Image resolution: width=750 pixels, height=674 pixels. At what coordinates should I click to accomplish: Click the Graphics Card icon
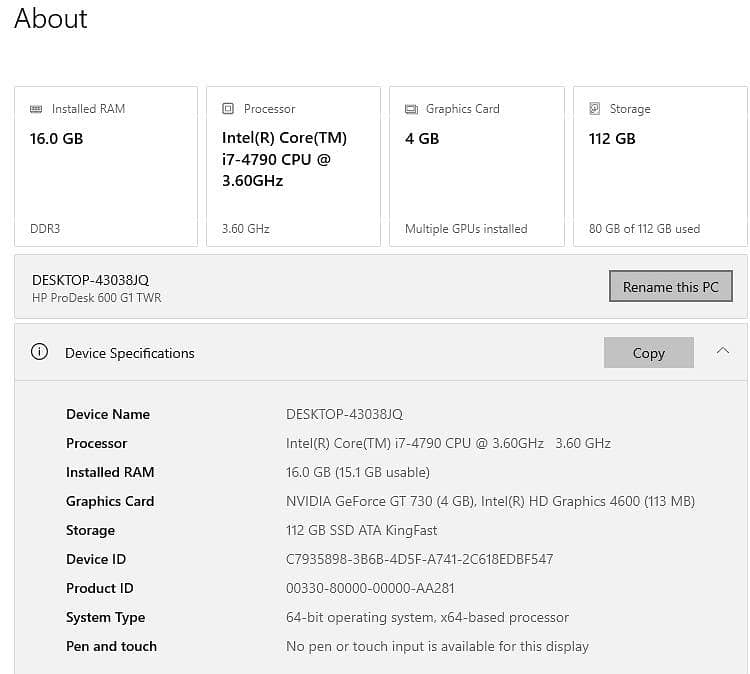pos(411,109)
